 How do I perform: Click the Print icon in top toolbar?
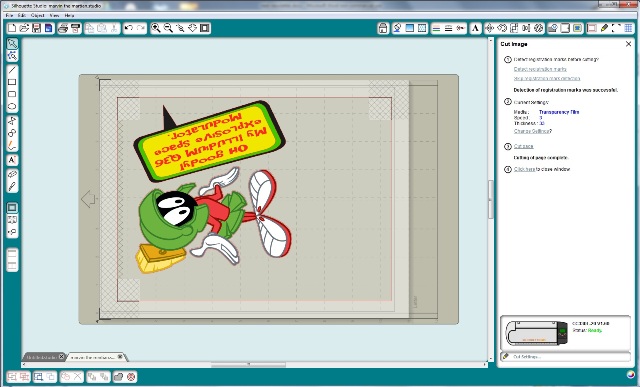coord(63,28)
